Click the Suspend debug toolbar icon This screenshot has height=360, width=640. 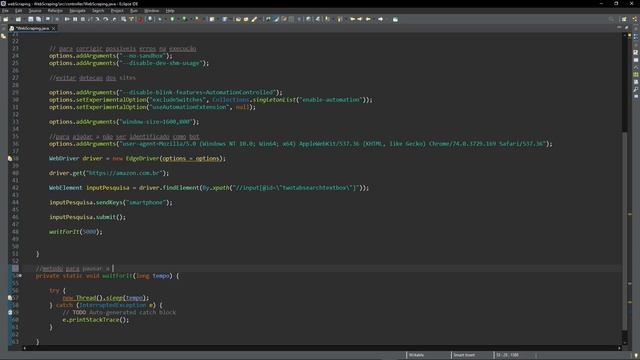coord(75,19)
